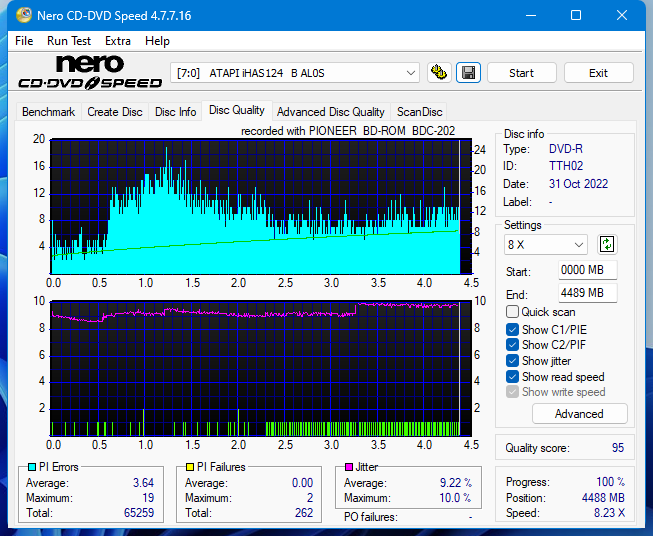Click PI Failures total value 262
The height and width of the screenshot is (536, 653).
coord(304,513)
